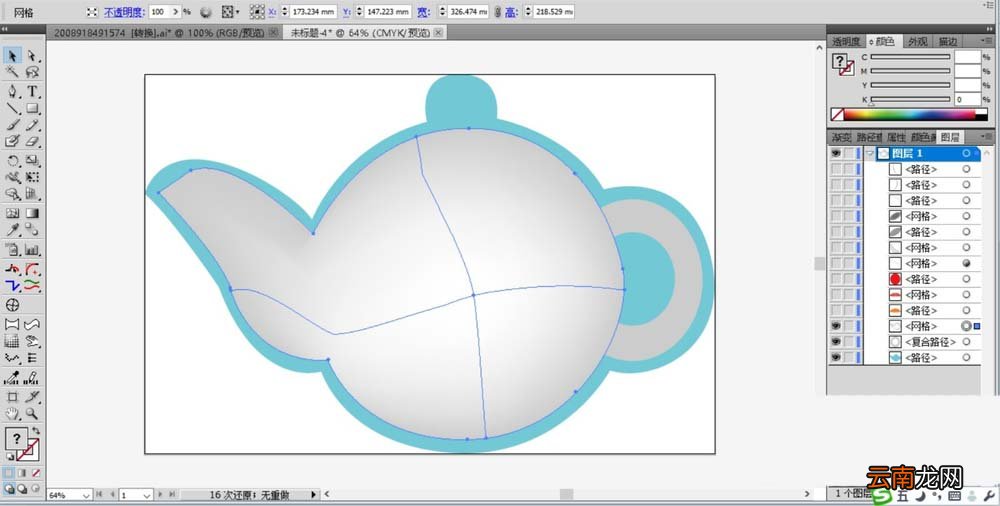Click the 宽 label link in the control bar
Image resolution: width=1000 pixels, height=506 pixels.
pos(423,12)
